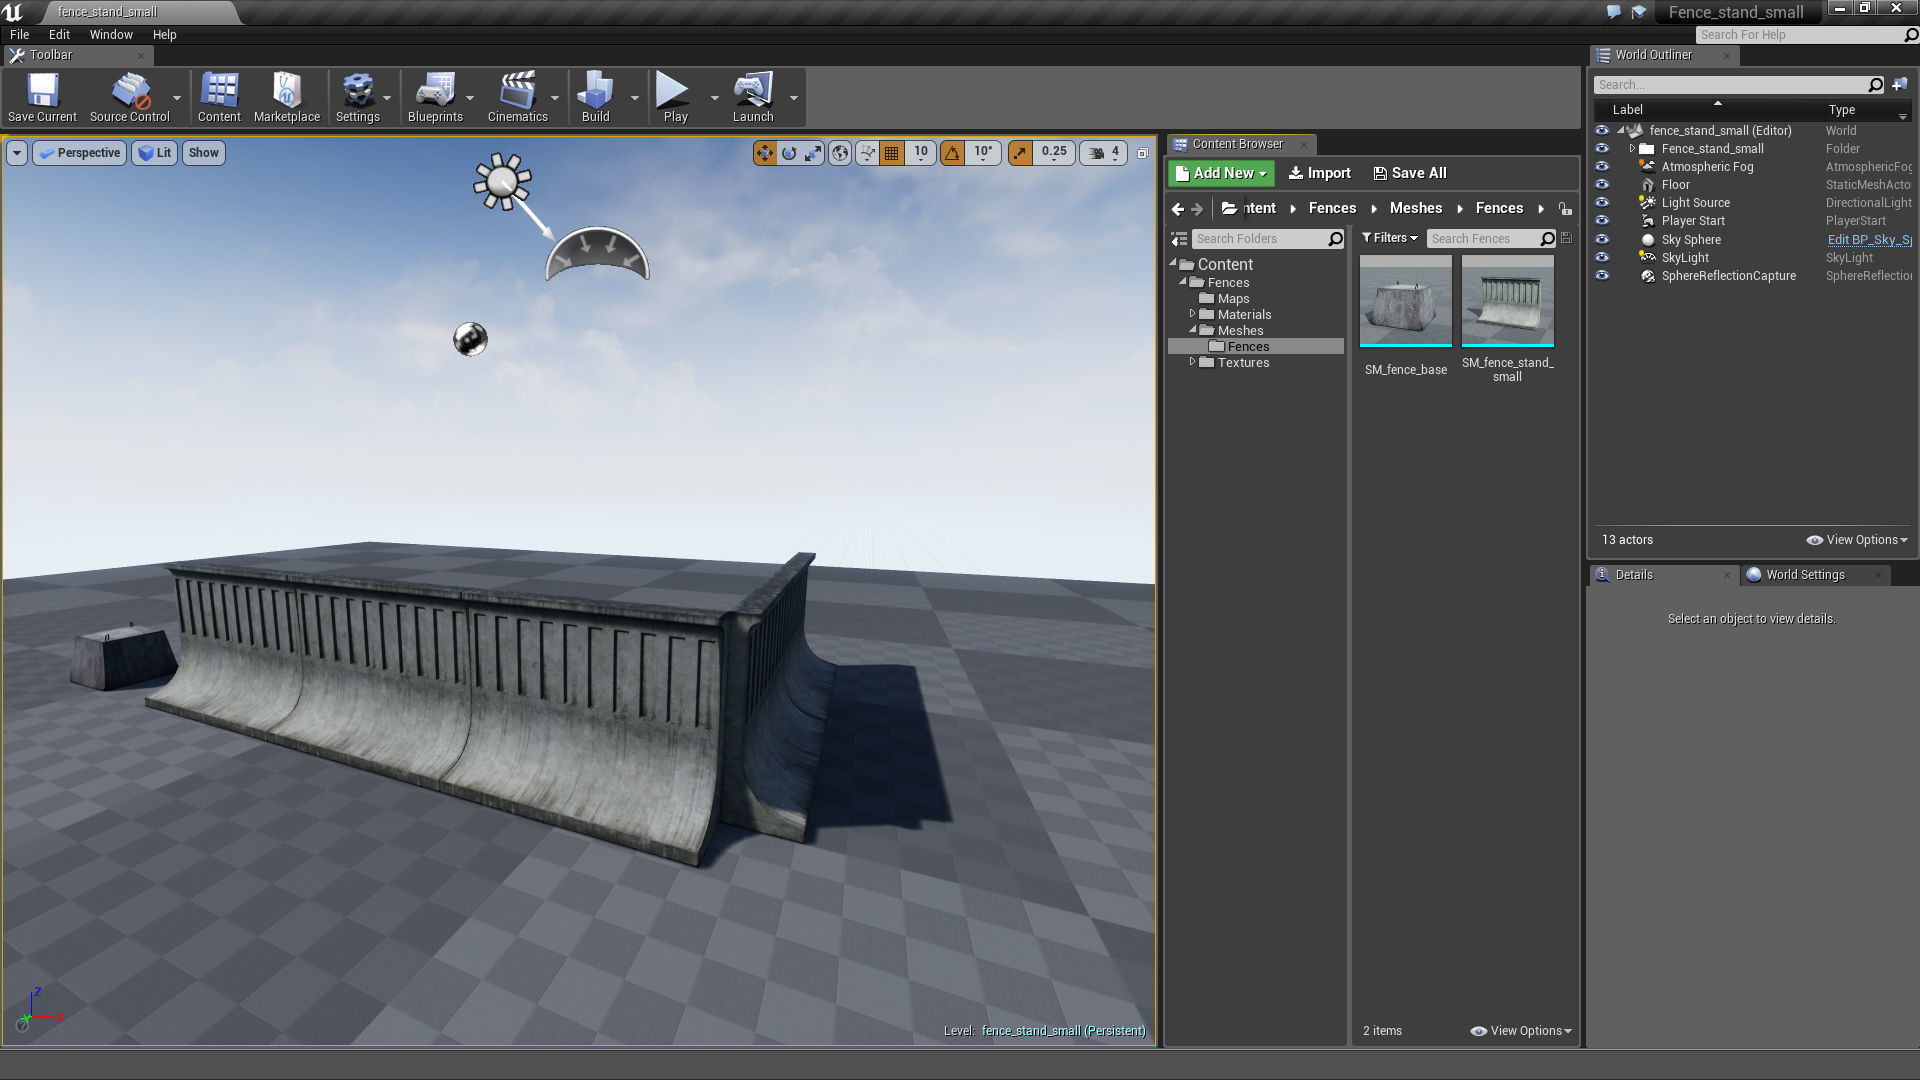Select the scale gizmo mode

coord(813,153)
